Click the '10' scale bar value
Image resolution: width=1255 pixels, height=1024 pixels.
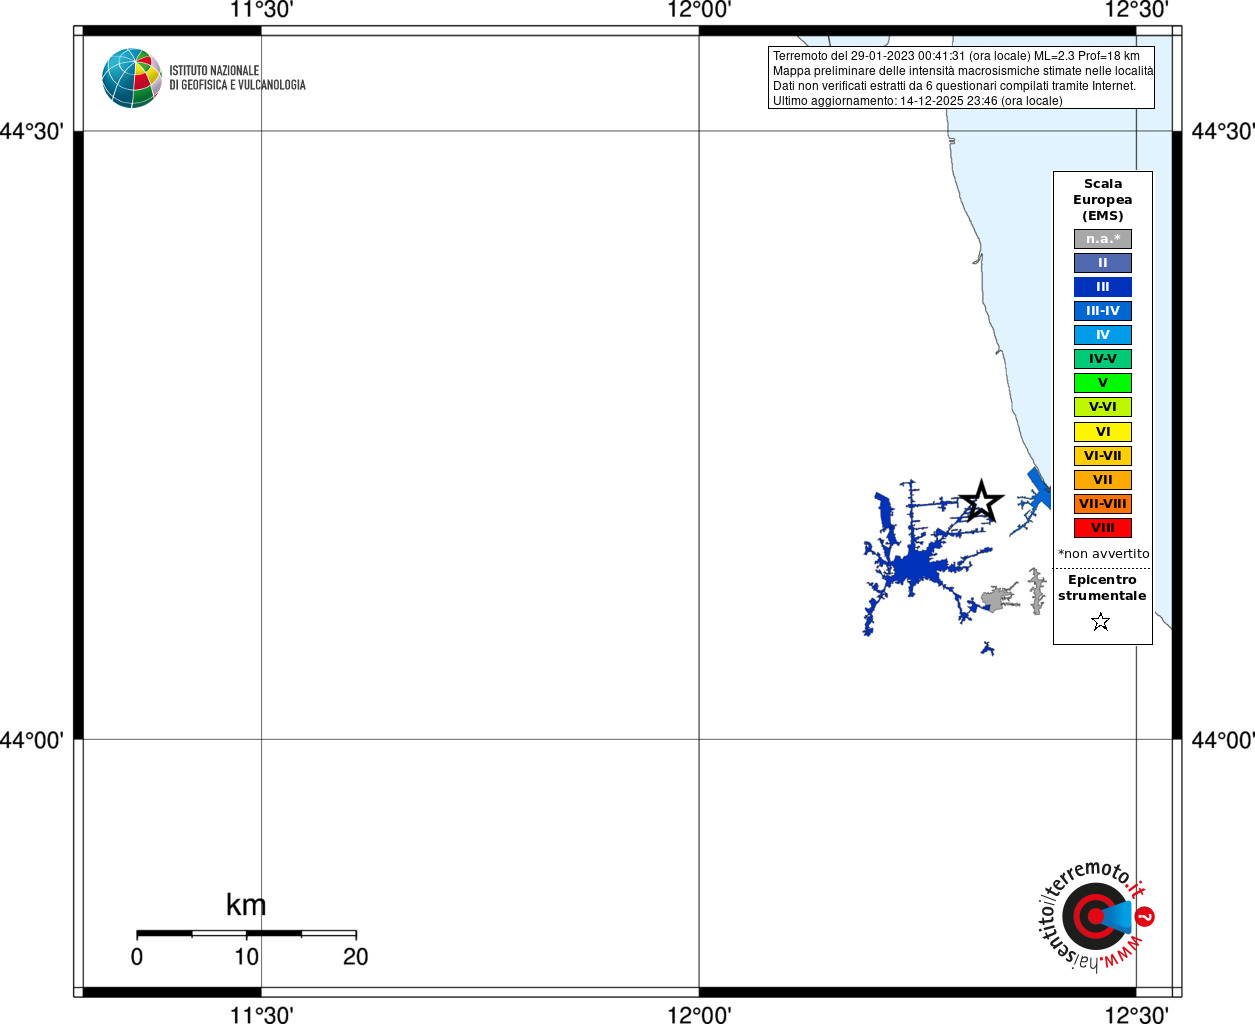(247, 957)
